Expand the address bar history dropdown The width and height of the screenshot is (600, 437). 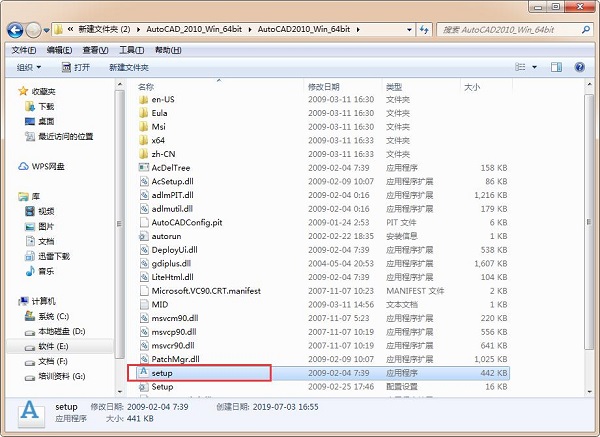409,29
